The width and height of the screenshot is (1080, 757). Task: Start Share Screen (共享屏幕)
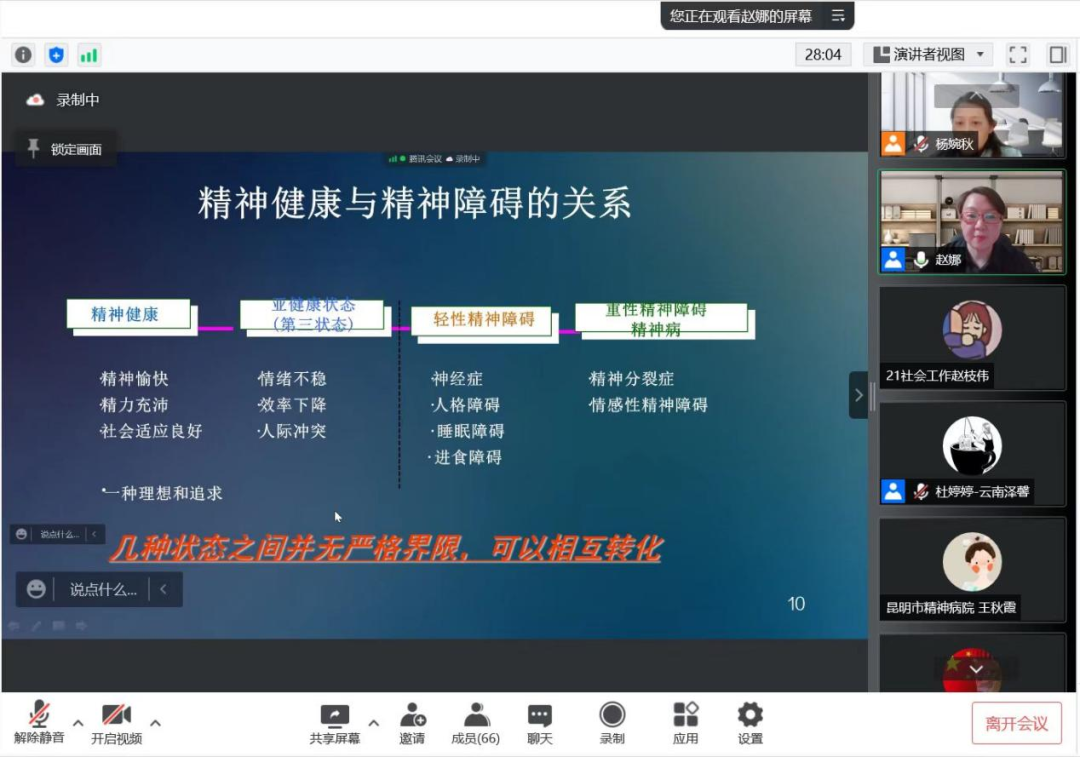point(334,723)
